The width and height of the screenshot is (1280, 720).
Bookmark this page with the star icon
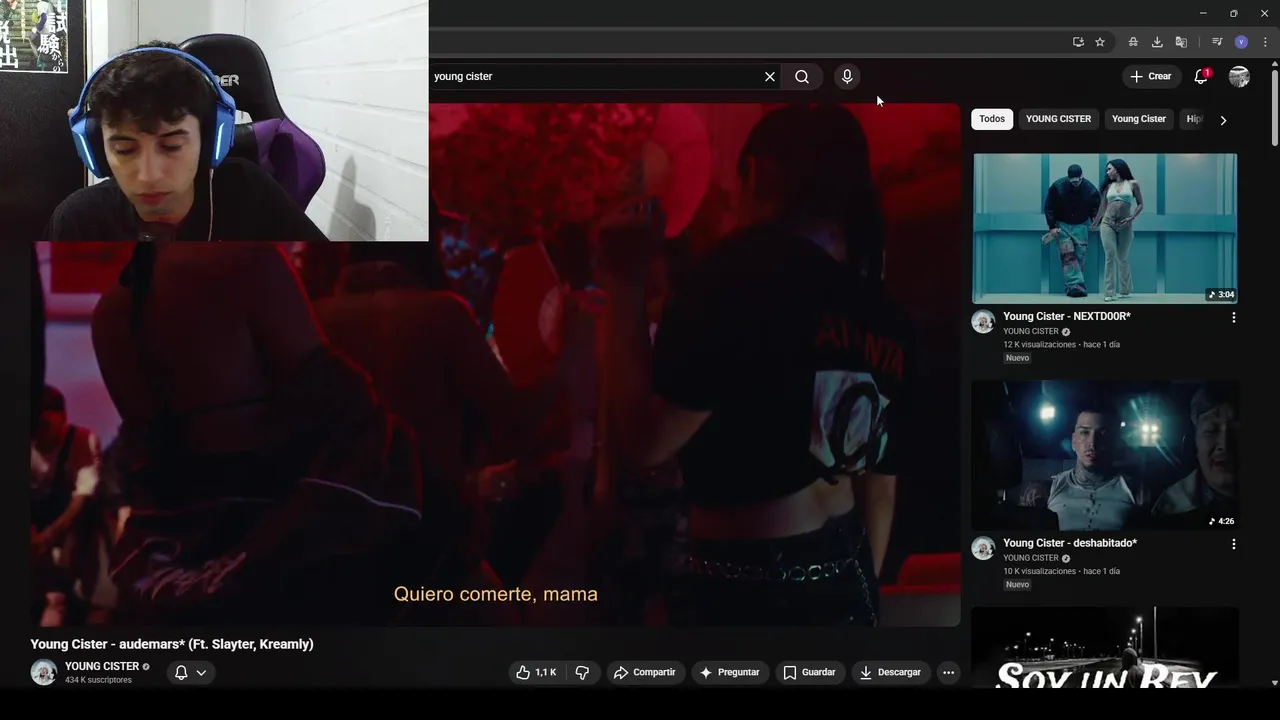coord(1100,42)
